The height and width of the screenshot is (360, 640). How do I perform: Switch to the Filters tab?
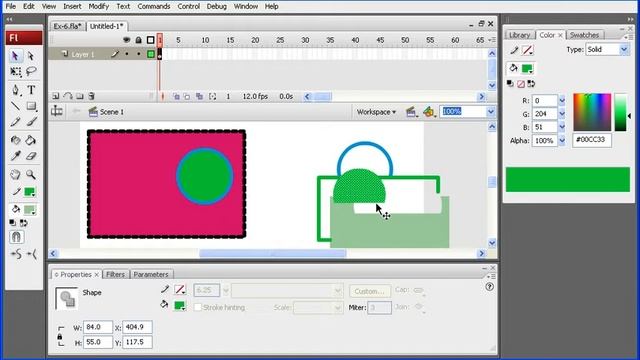pos(116,274)
